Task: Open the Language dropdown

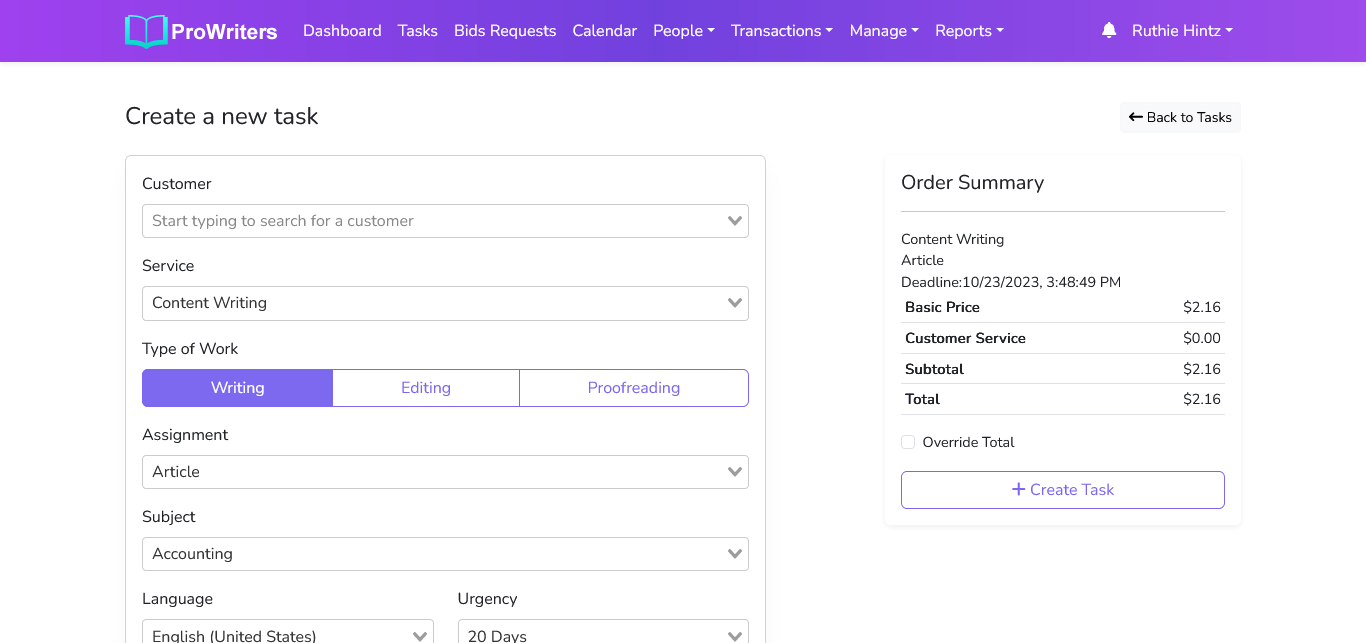Action: point(288,634)
